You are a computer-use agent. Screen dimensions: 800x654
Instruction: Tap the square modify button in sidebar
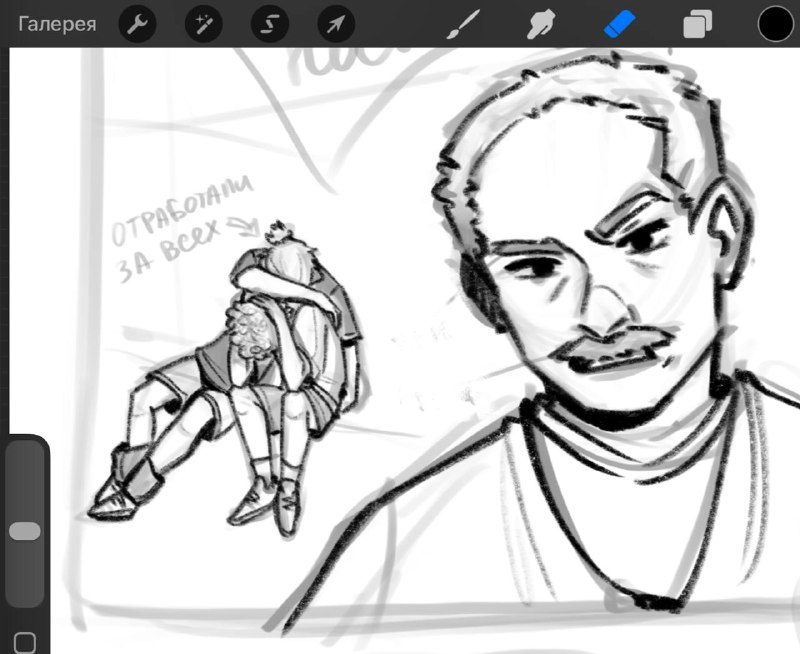click(25, 642)
